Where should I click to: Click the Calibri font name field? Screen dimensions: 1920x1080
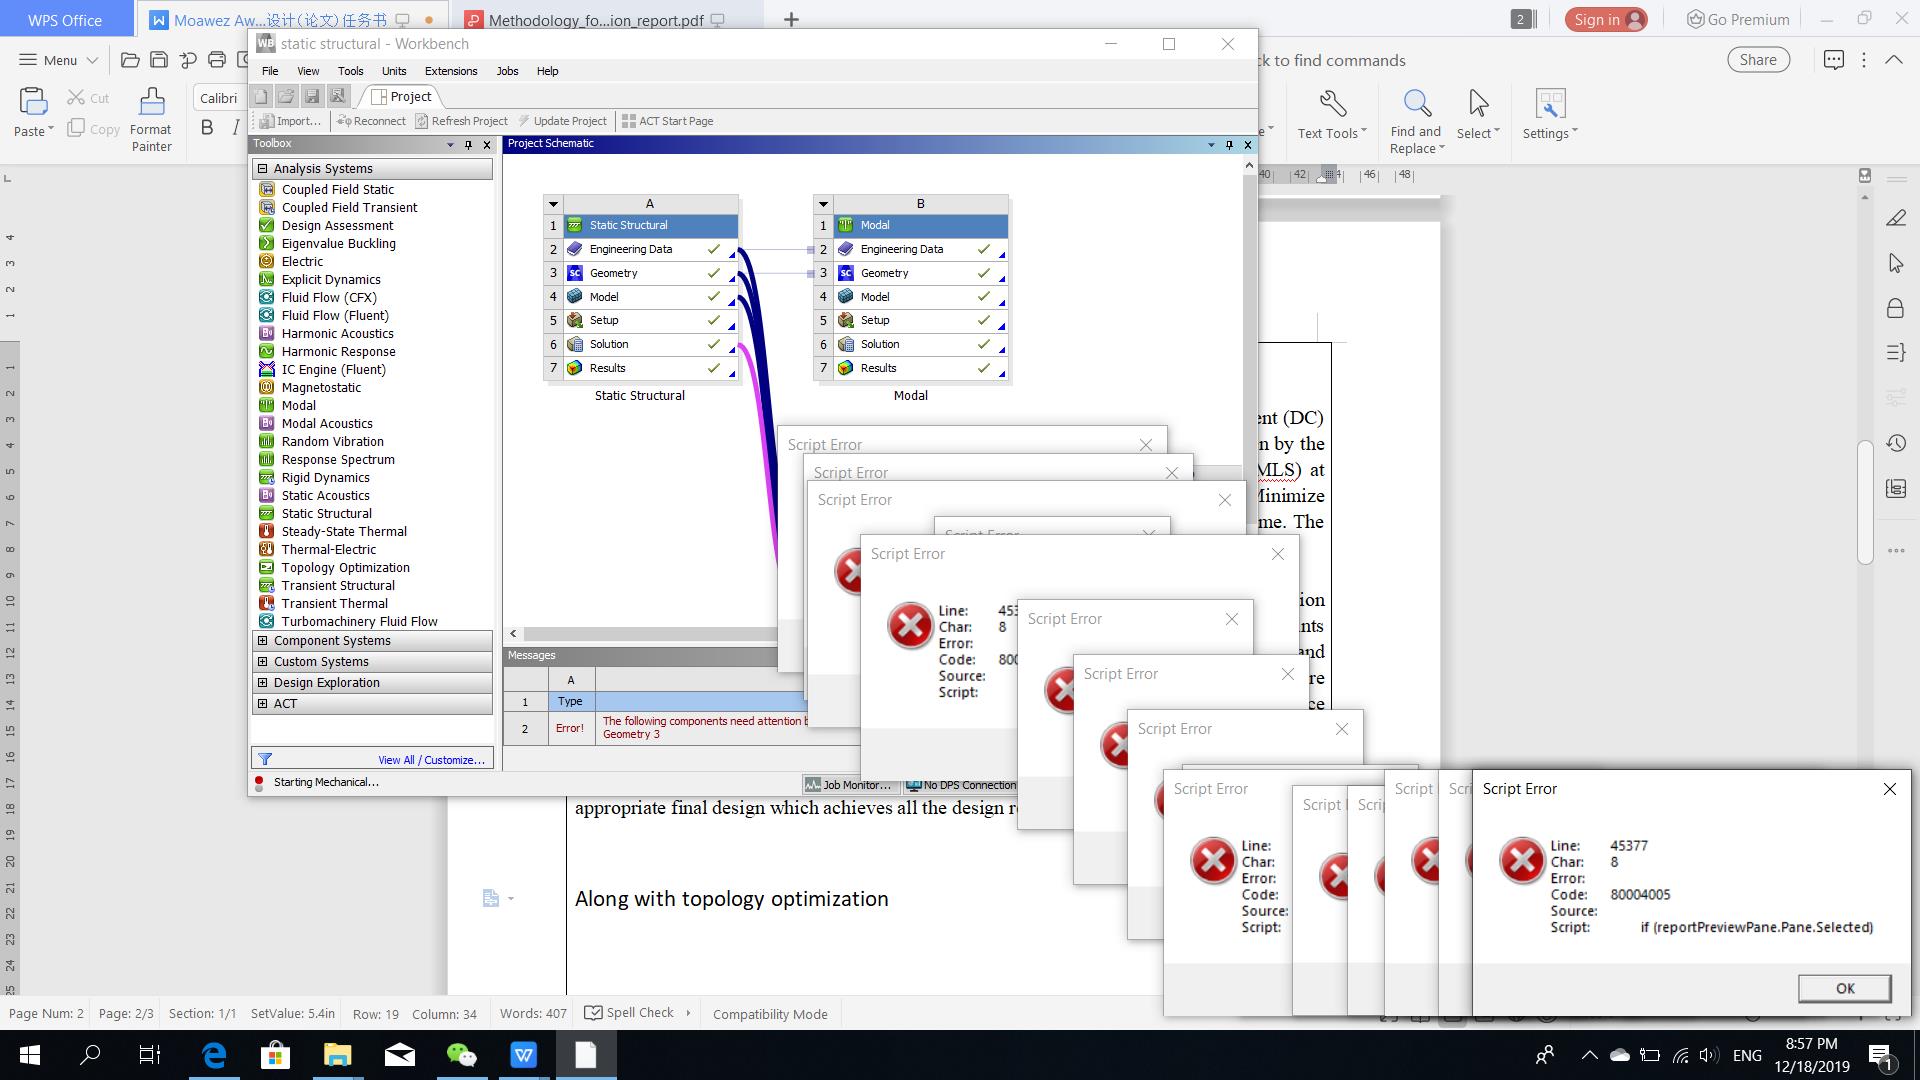pos(217,98)
